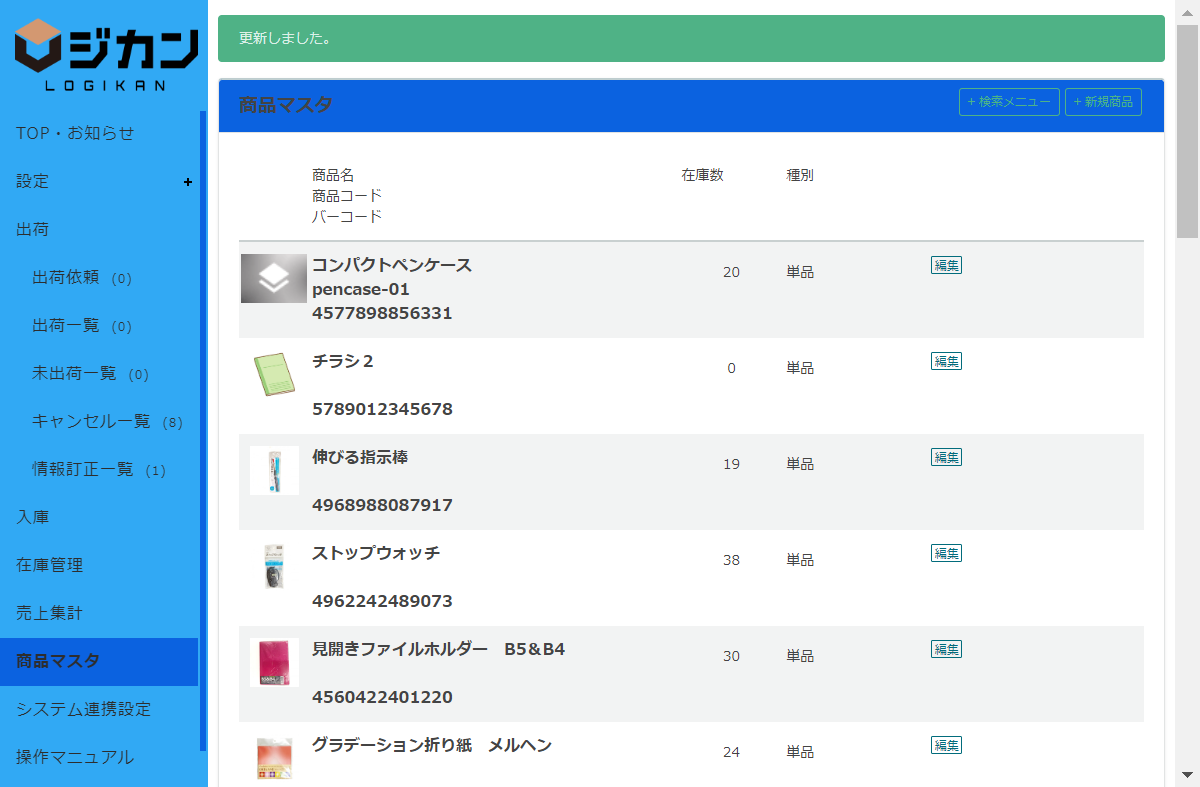The image size is (1200, 787).
Task: Open the チラシ２ green notebook thumbnail
Action: pos(274,374)
